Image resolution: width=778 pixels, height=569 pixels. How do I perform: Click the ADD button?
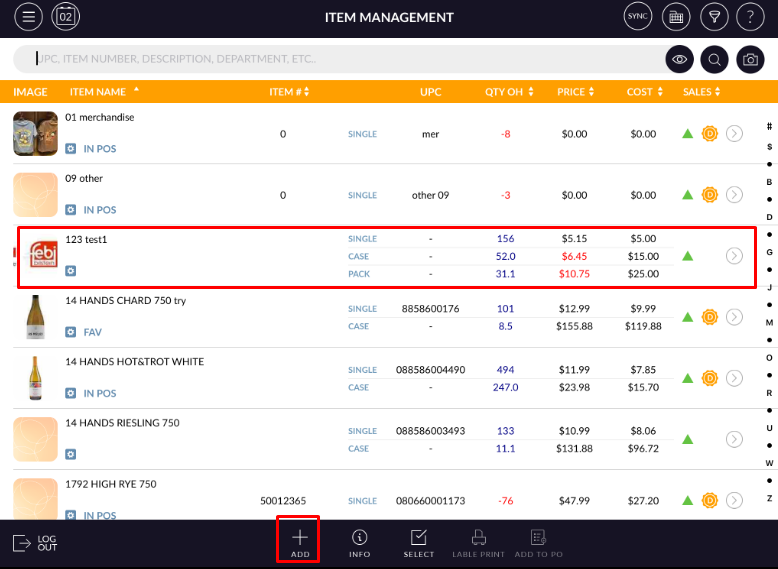tap(300, 543)
